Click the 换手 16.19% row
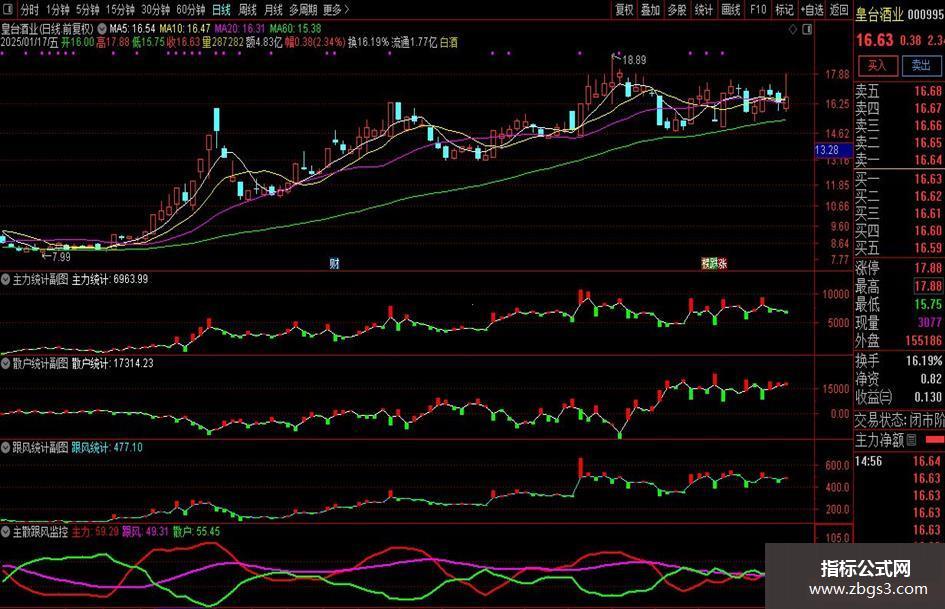 pos(899,361)
